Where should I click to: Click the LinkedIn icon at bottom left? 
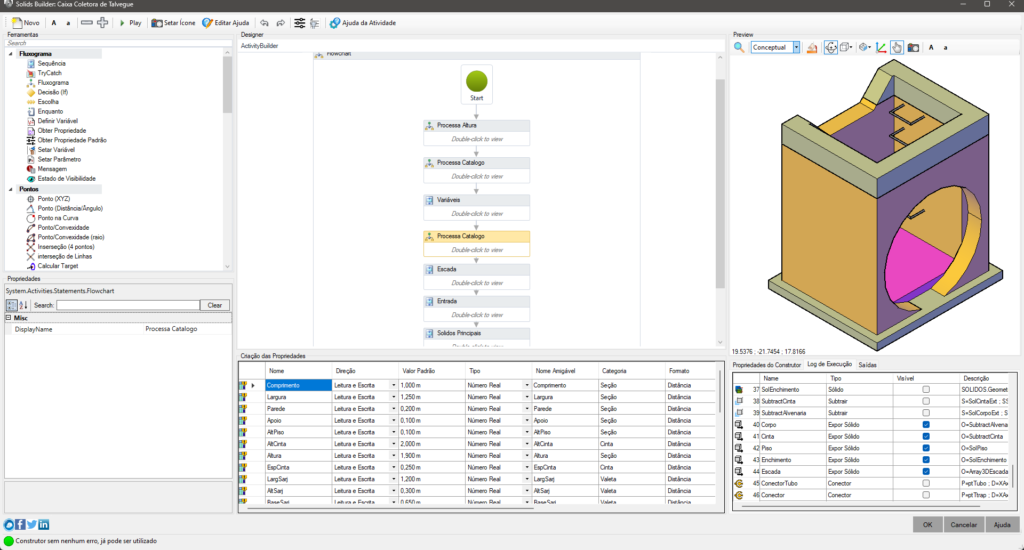point(44,525)
